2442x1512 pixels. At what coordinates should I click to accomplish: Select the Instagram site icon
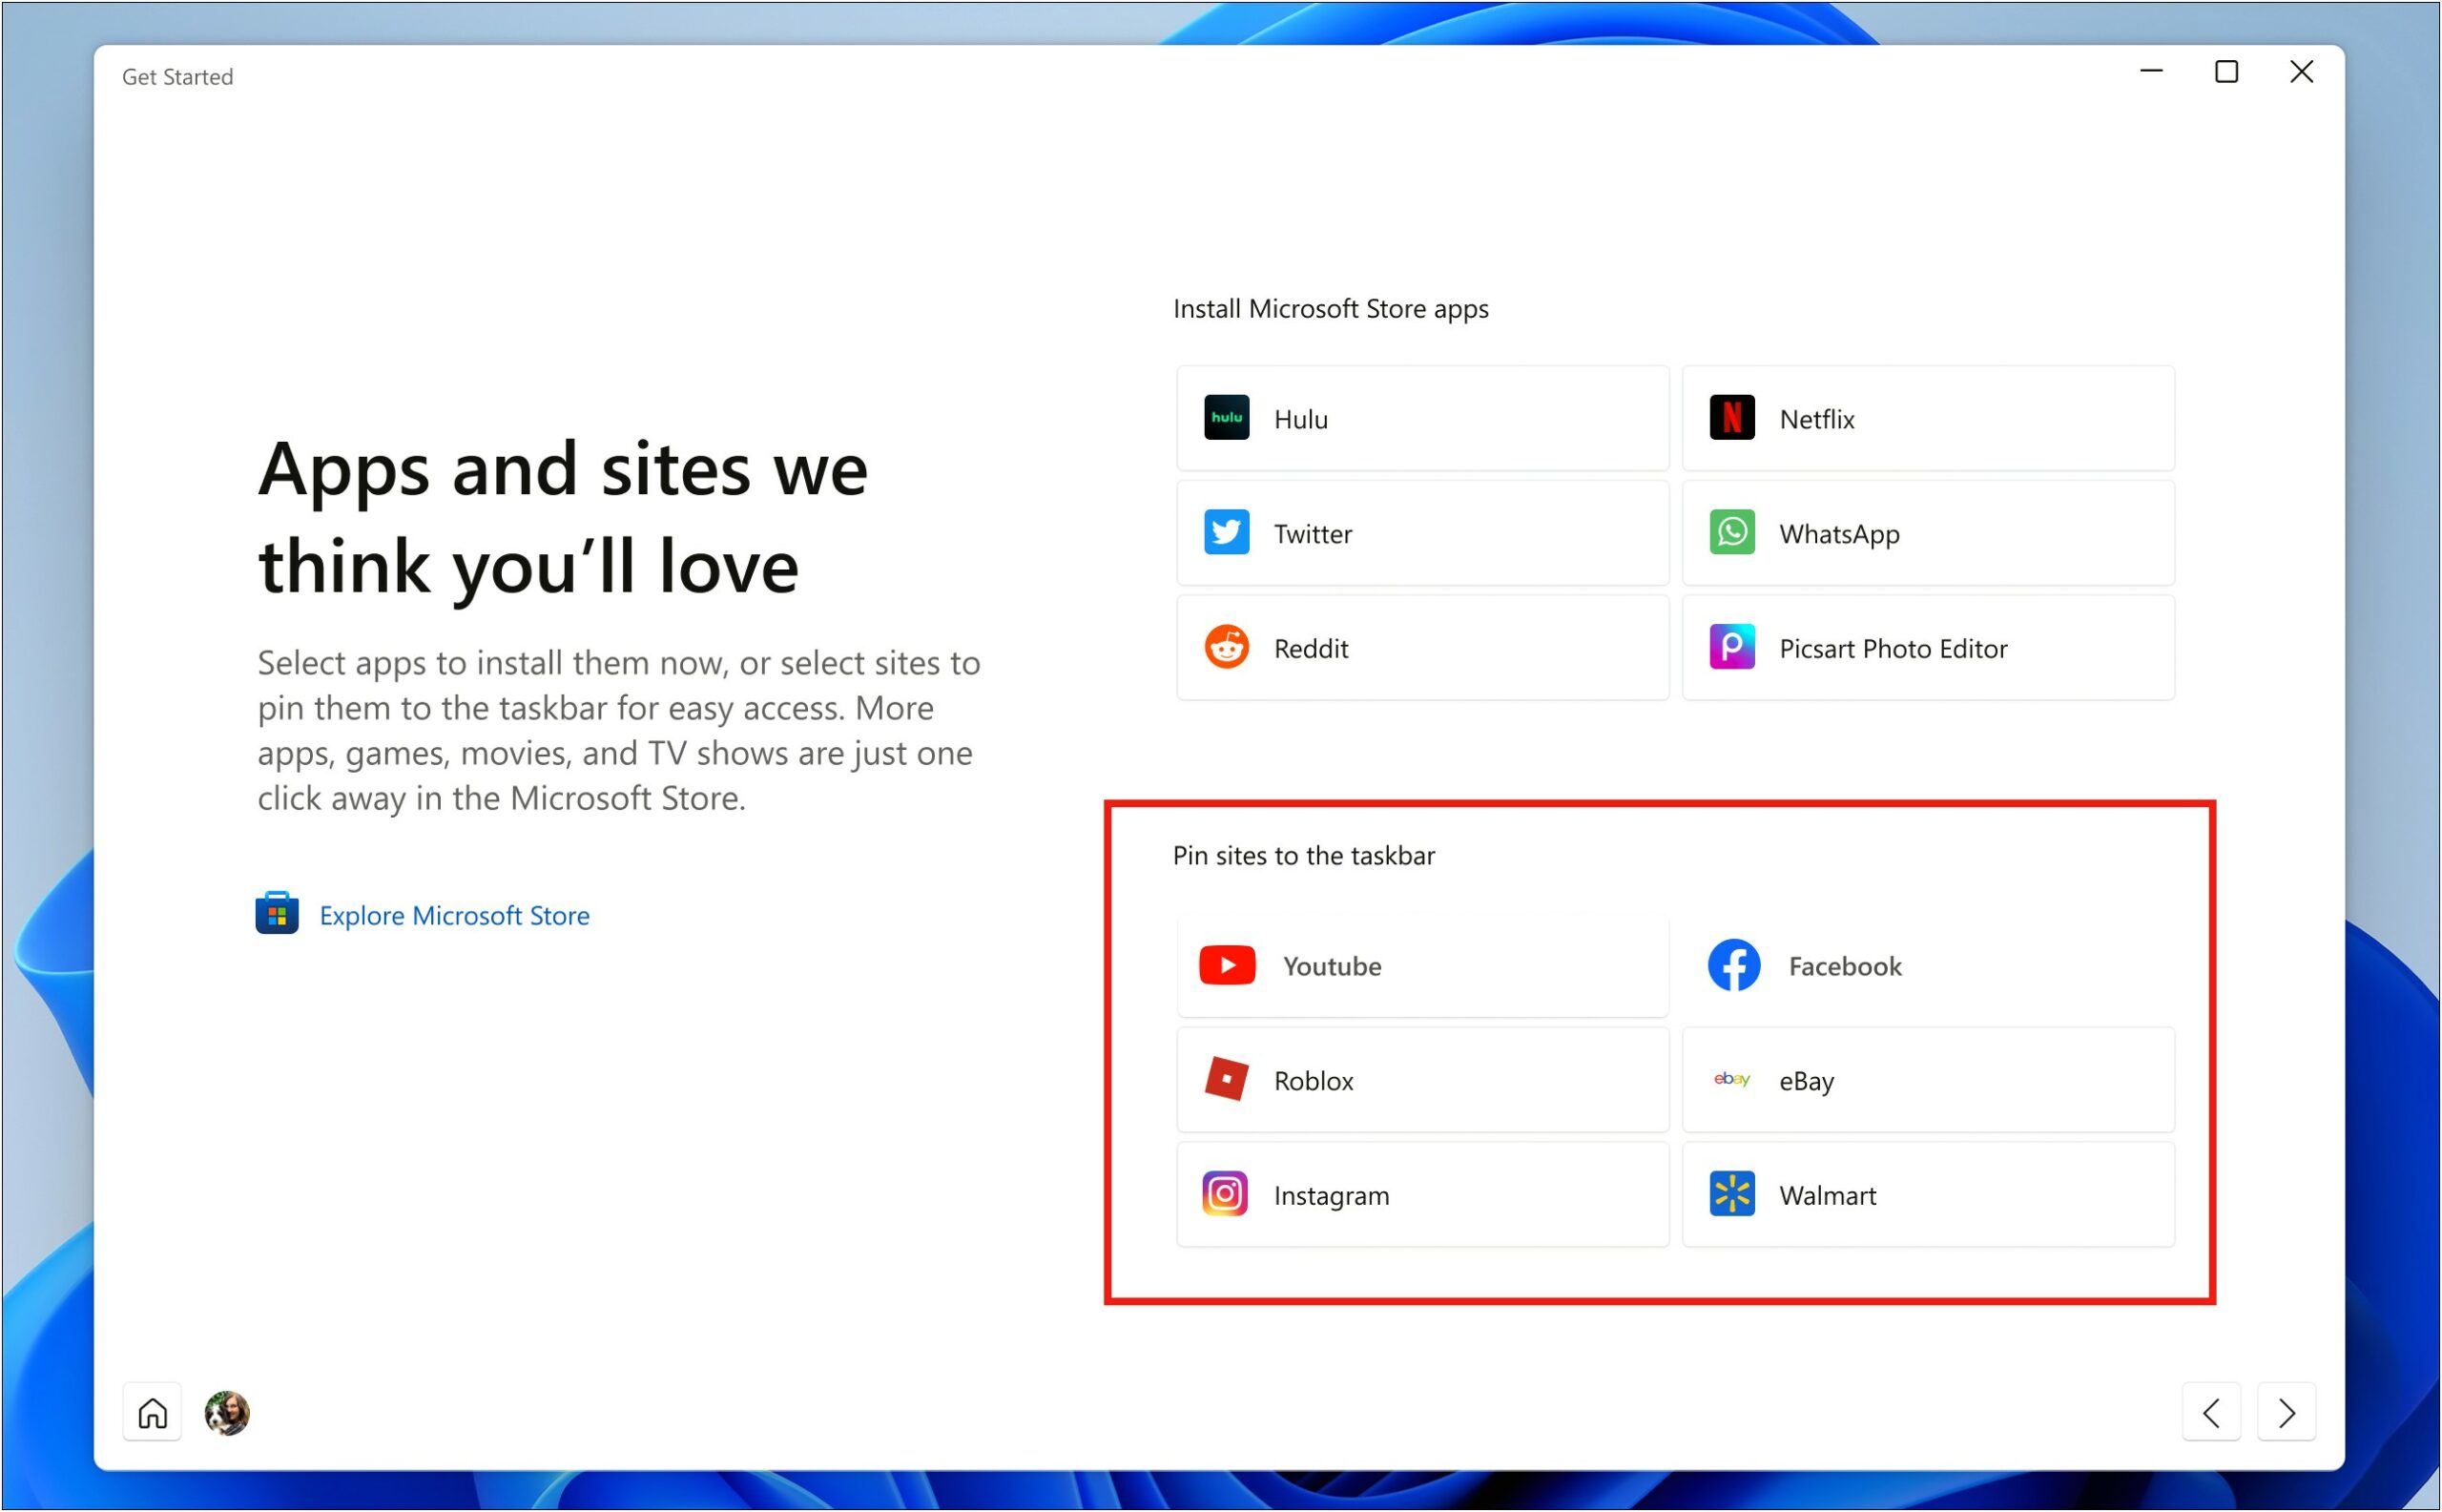(x=1226, y=1194)
